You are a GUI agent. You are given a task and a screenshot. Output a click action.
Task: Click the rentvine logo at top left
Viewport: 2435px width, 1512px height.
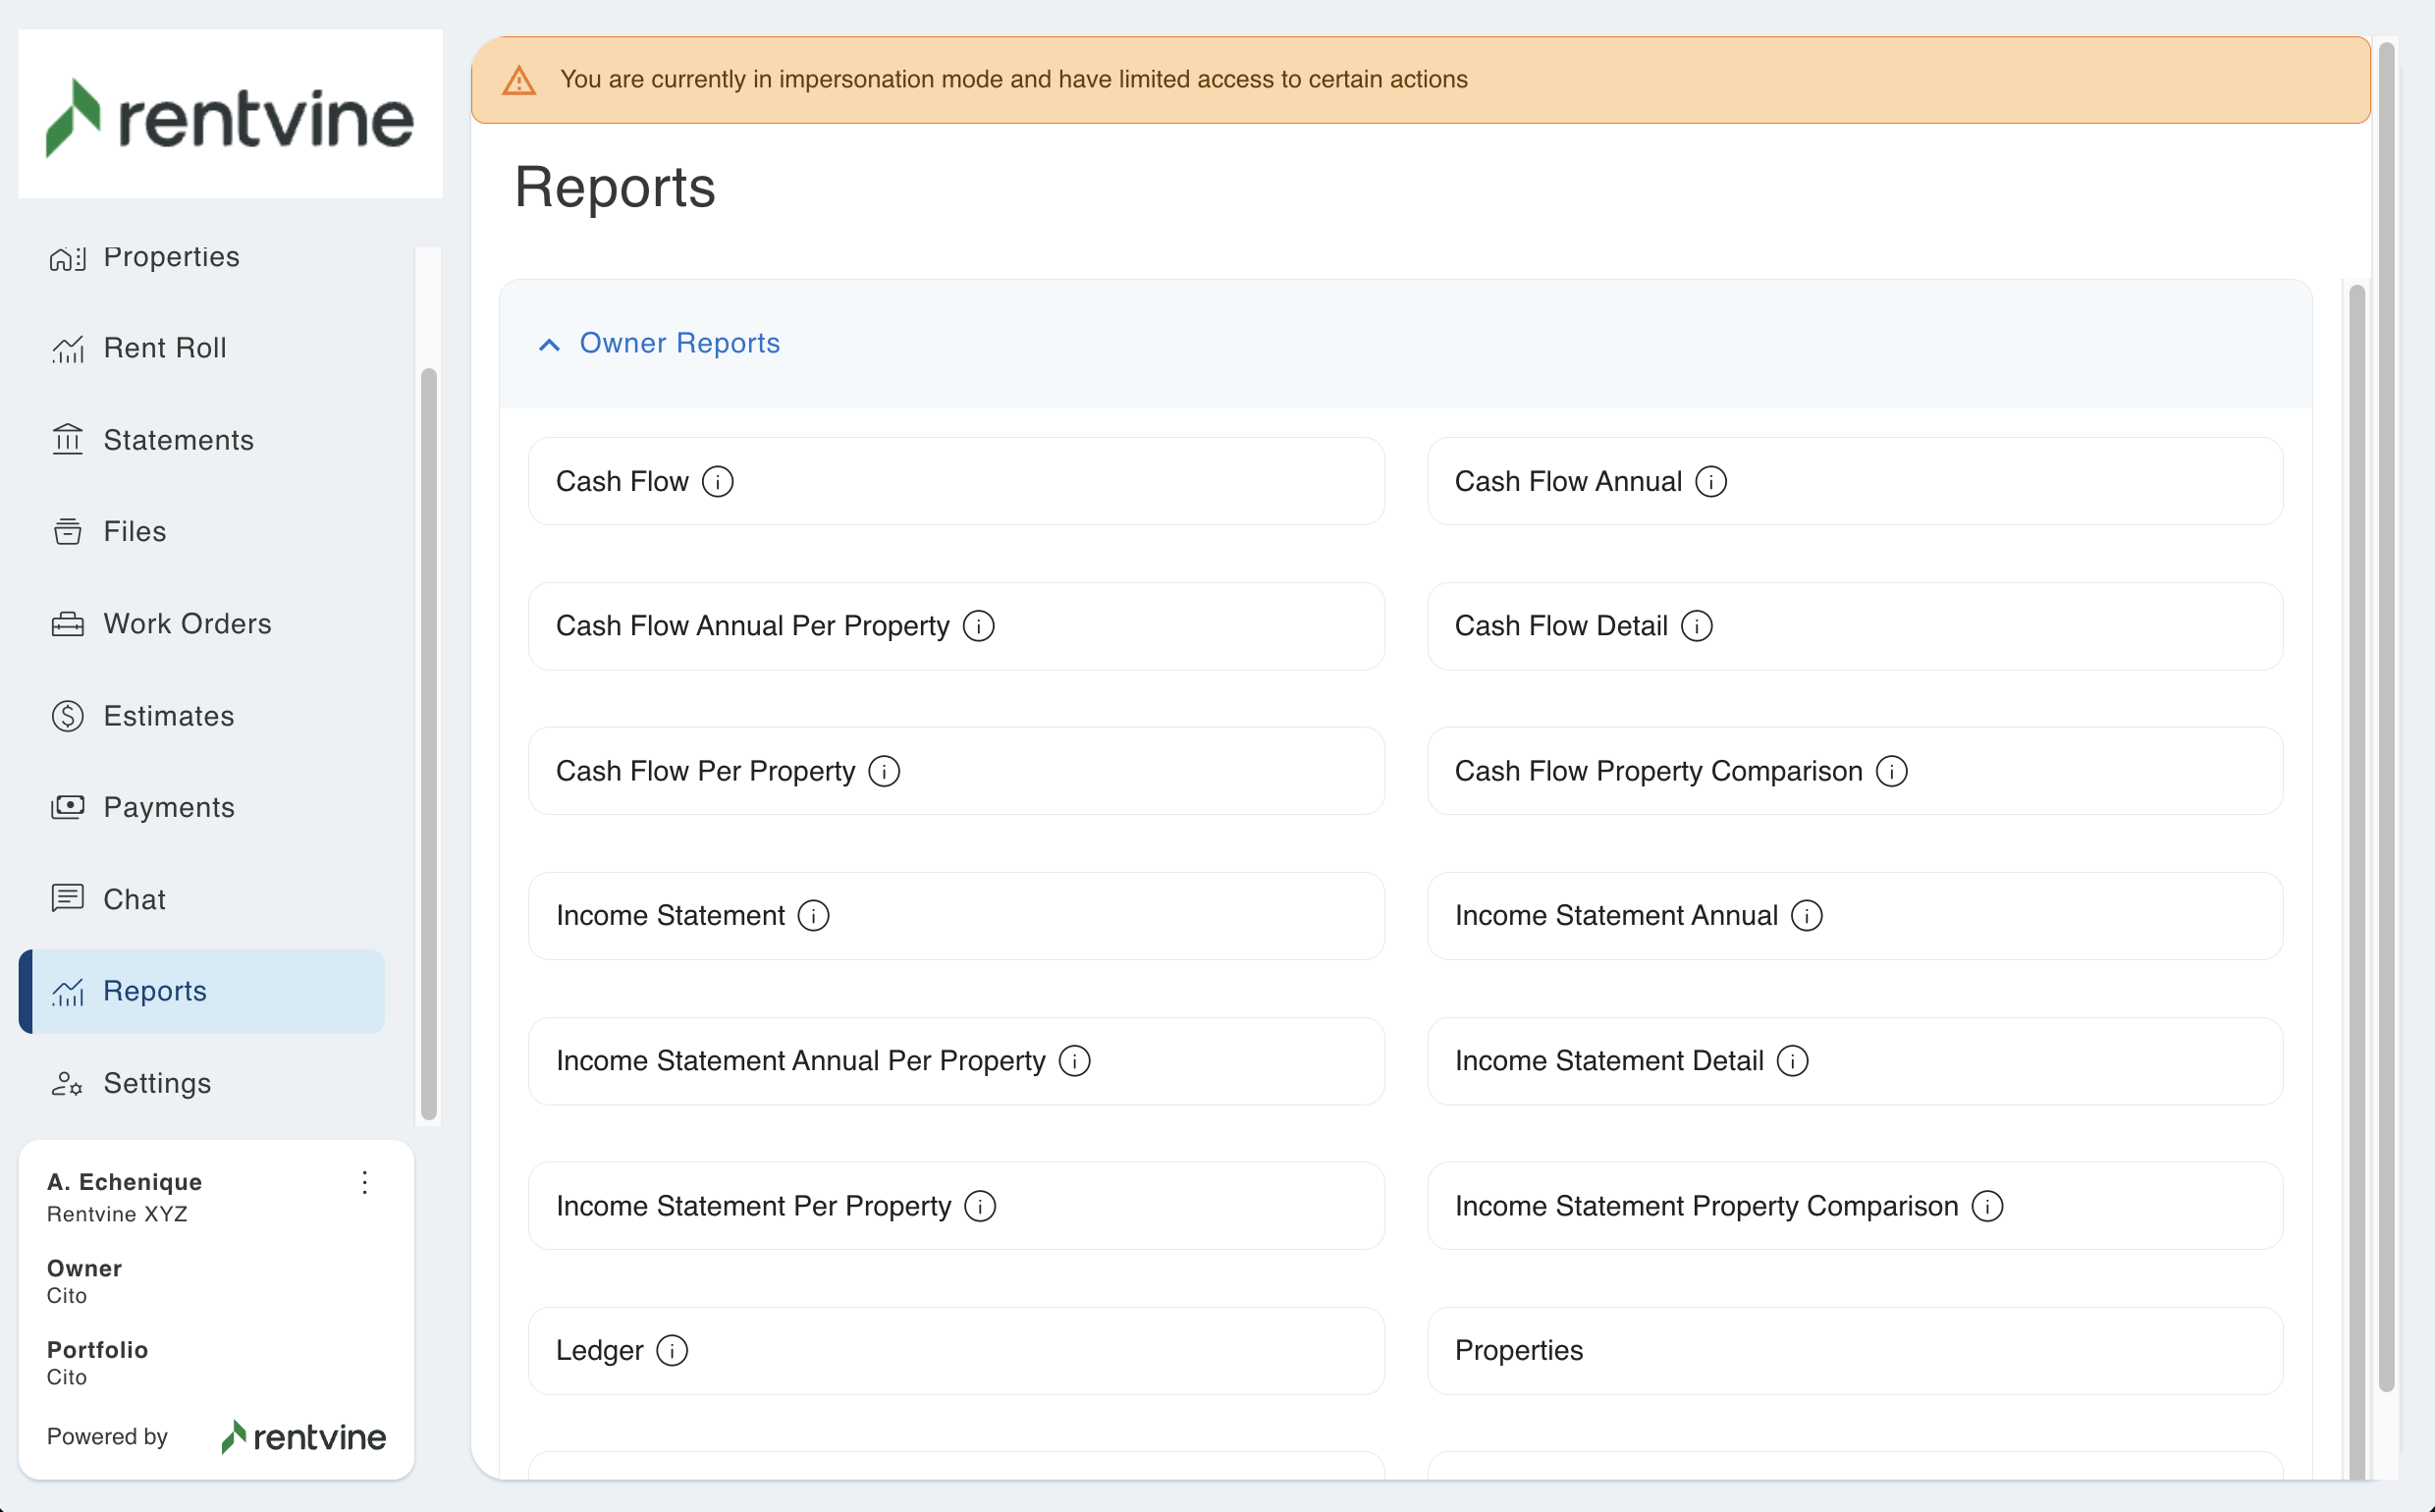point(230,116)
